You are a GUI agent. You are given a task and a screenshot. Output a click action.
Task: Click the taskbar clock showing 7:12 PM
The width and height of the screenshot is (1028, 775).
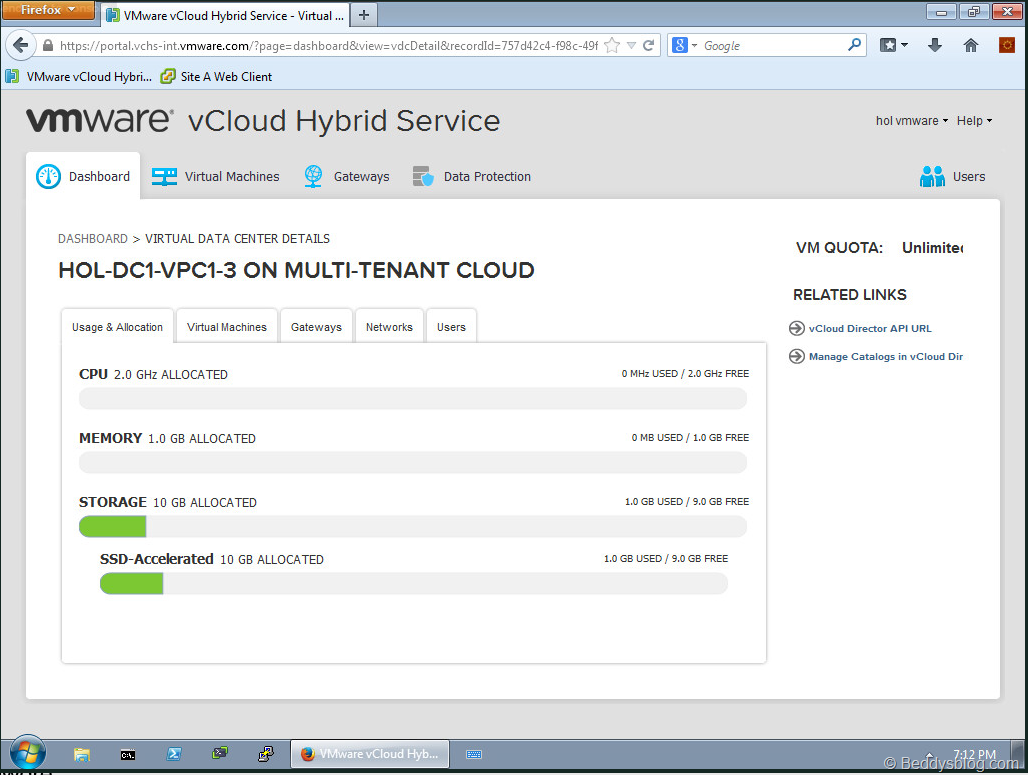pyautogui.click(x=974, y=755)
